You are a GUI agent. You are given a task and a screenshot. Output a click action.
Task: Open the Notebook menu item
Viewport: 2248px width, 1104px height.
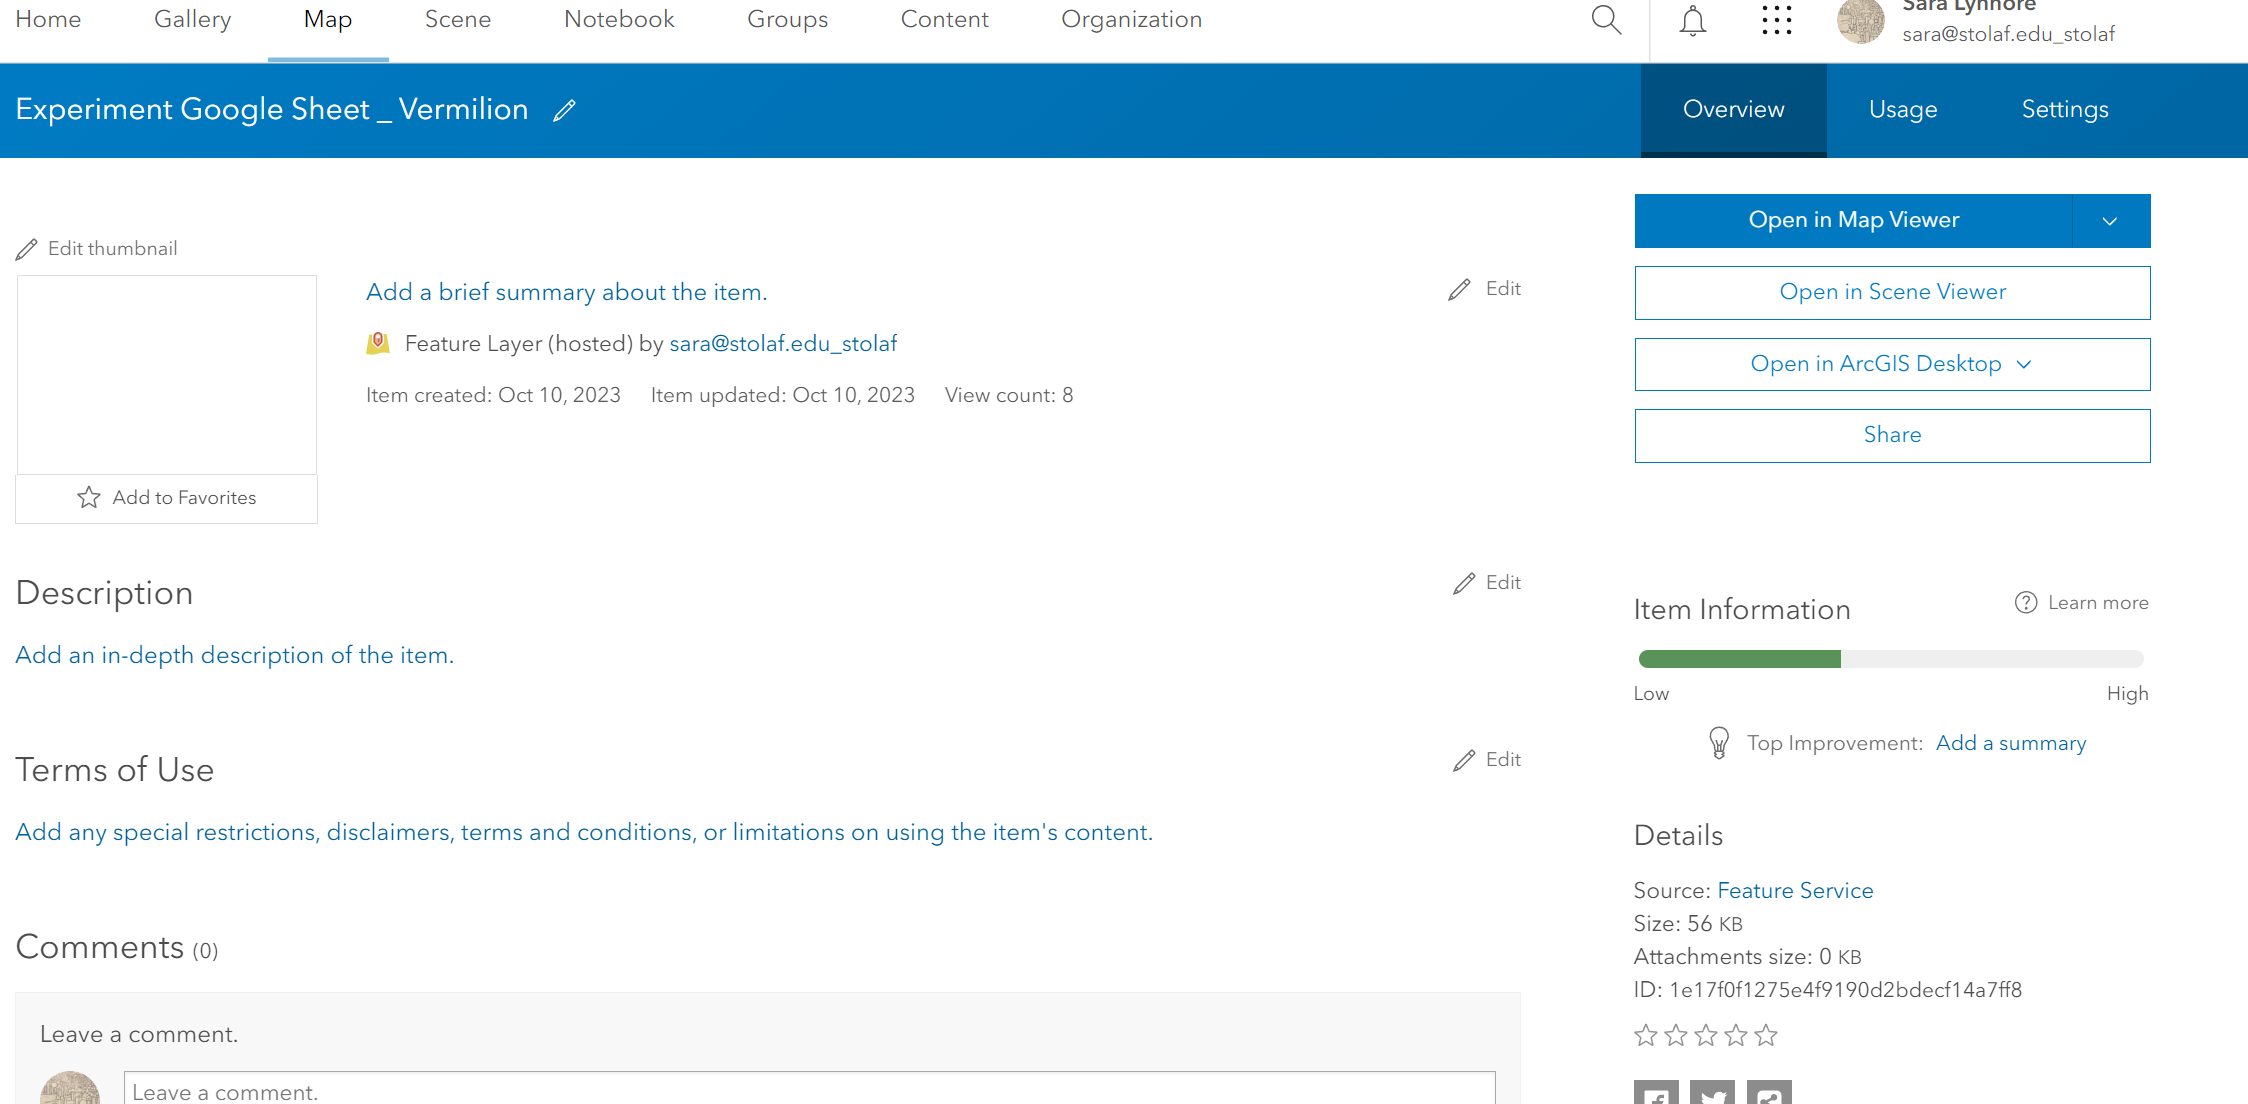pos(619,20)
